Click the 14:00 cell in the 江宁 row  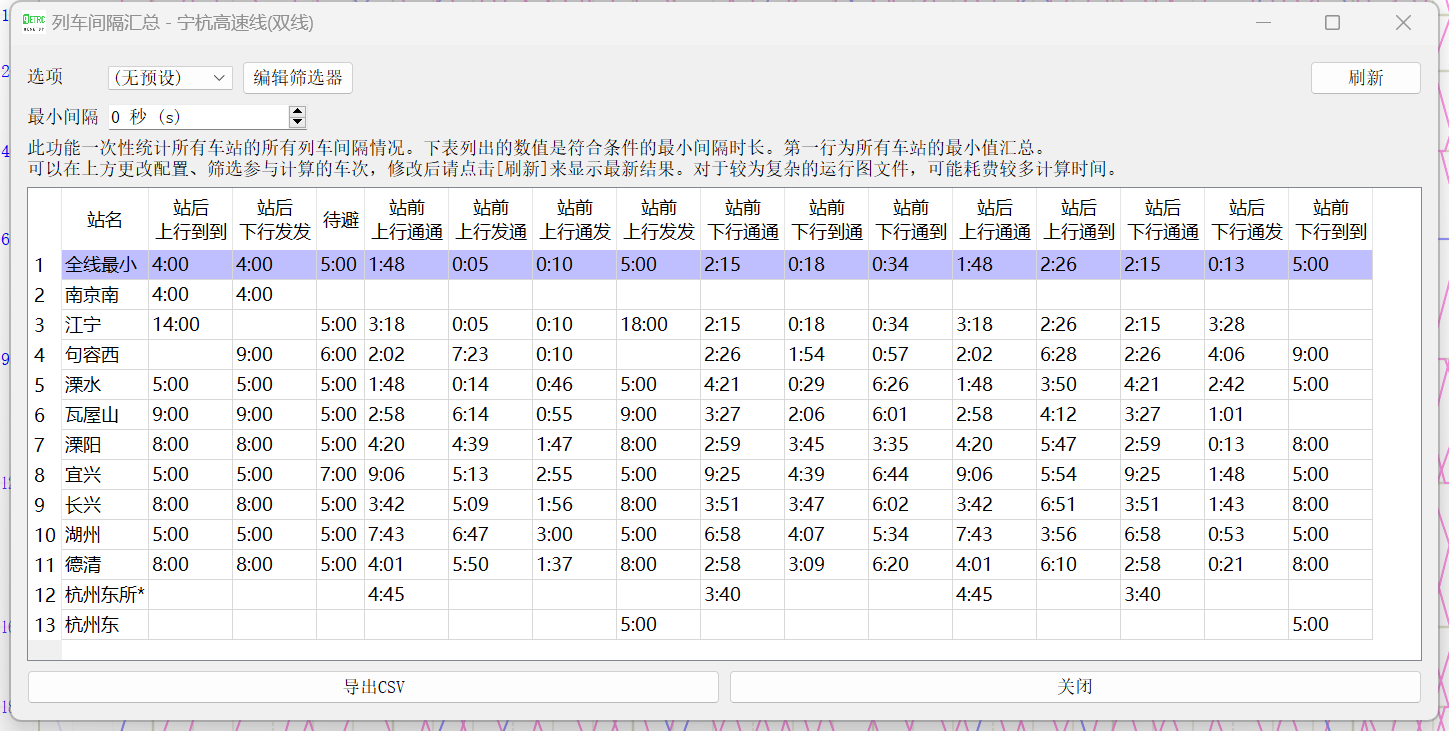coord(191,325)
